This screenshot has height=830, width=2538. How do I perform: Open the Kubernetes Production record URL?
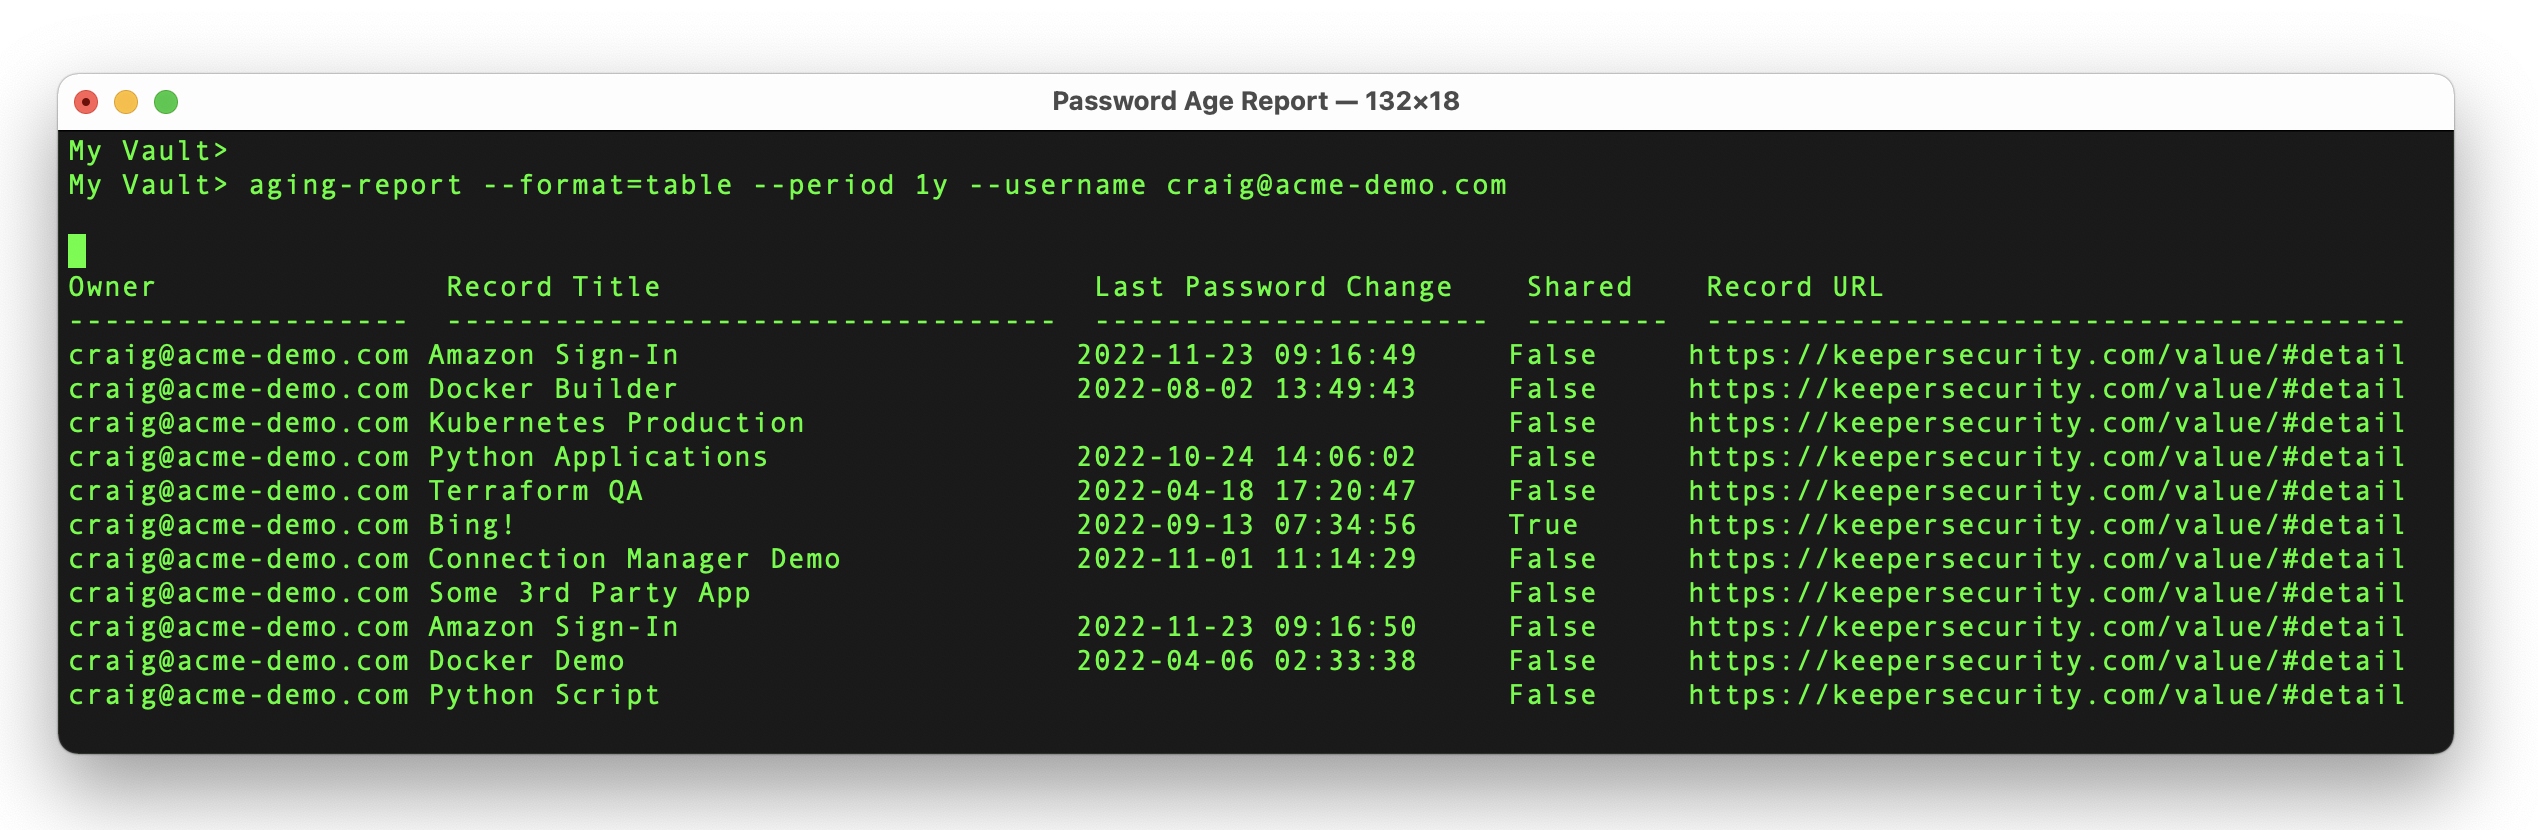(x=2046, y=423)
